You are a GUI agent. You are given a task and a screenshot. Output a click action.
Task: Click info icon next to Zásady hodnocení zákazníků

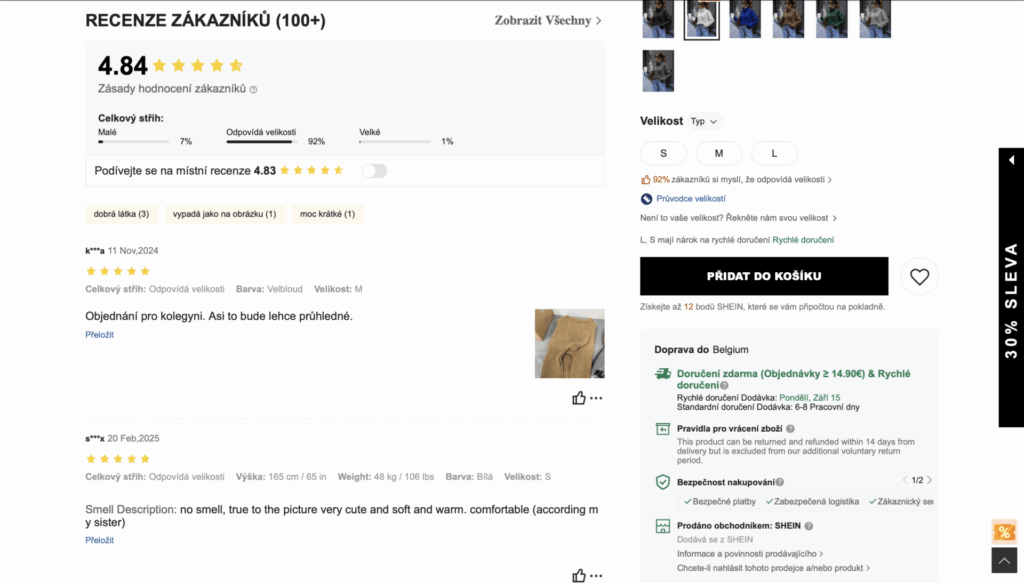(253, 89)
